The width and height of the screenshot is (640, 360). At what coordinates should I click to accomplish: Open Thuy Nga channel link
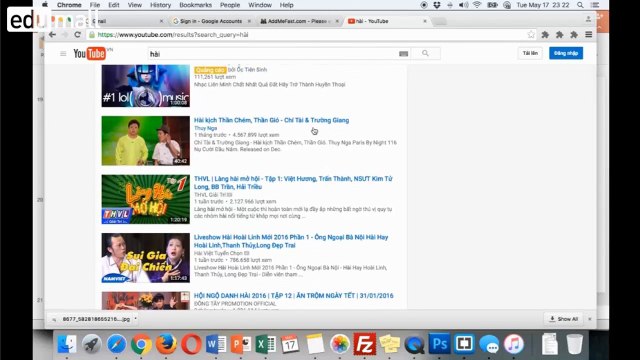(205, 128)
